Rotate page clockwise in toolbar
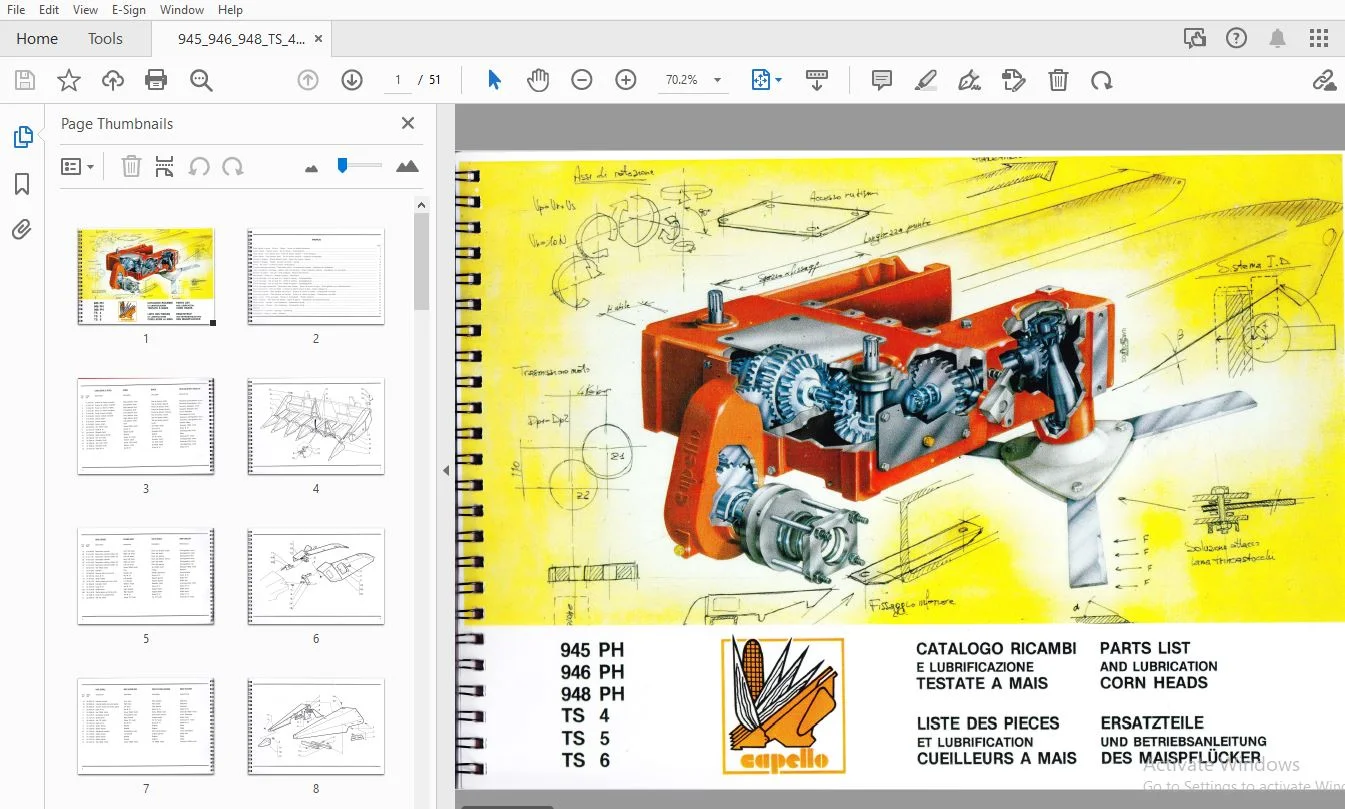 (1101, 80)
